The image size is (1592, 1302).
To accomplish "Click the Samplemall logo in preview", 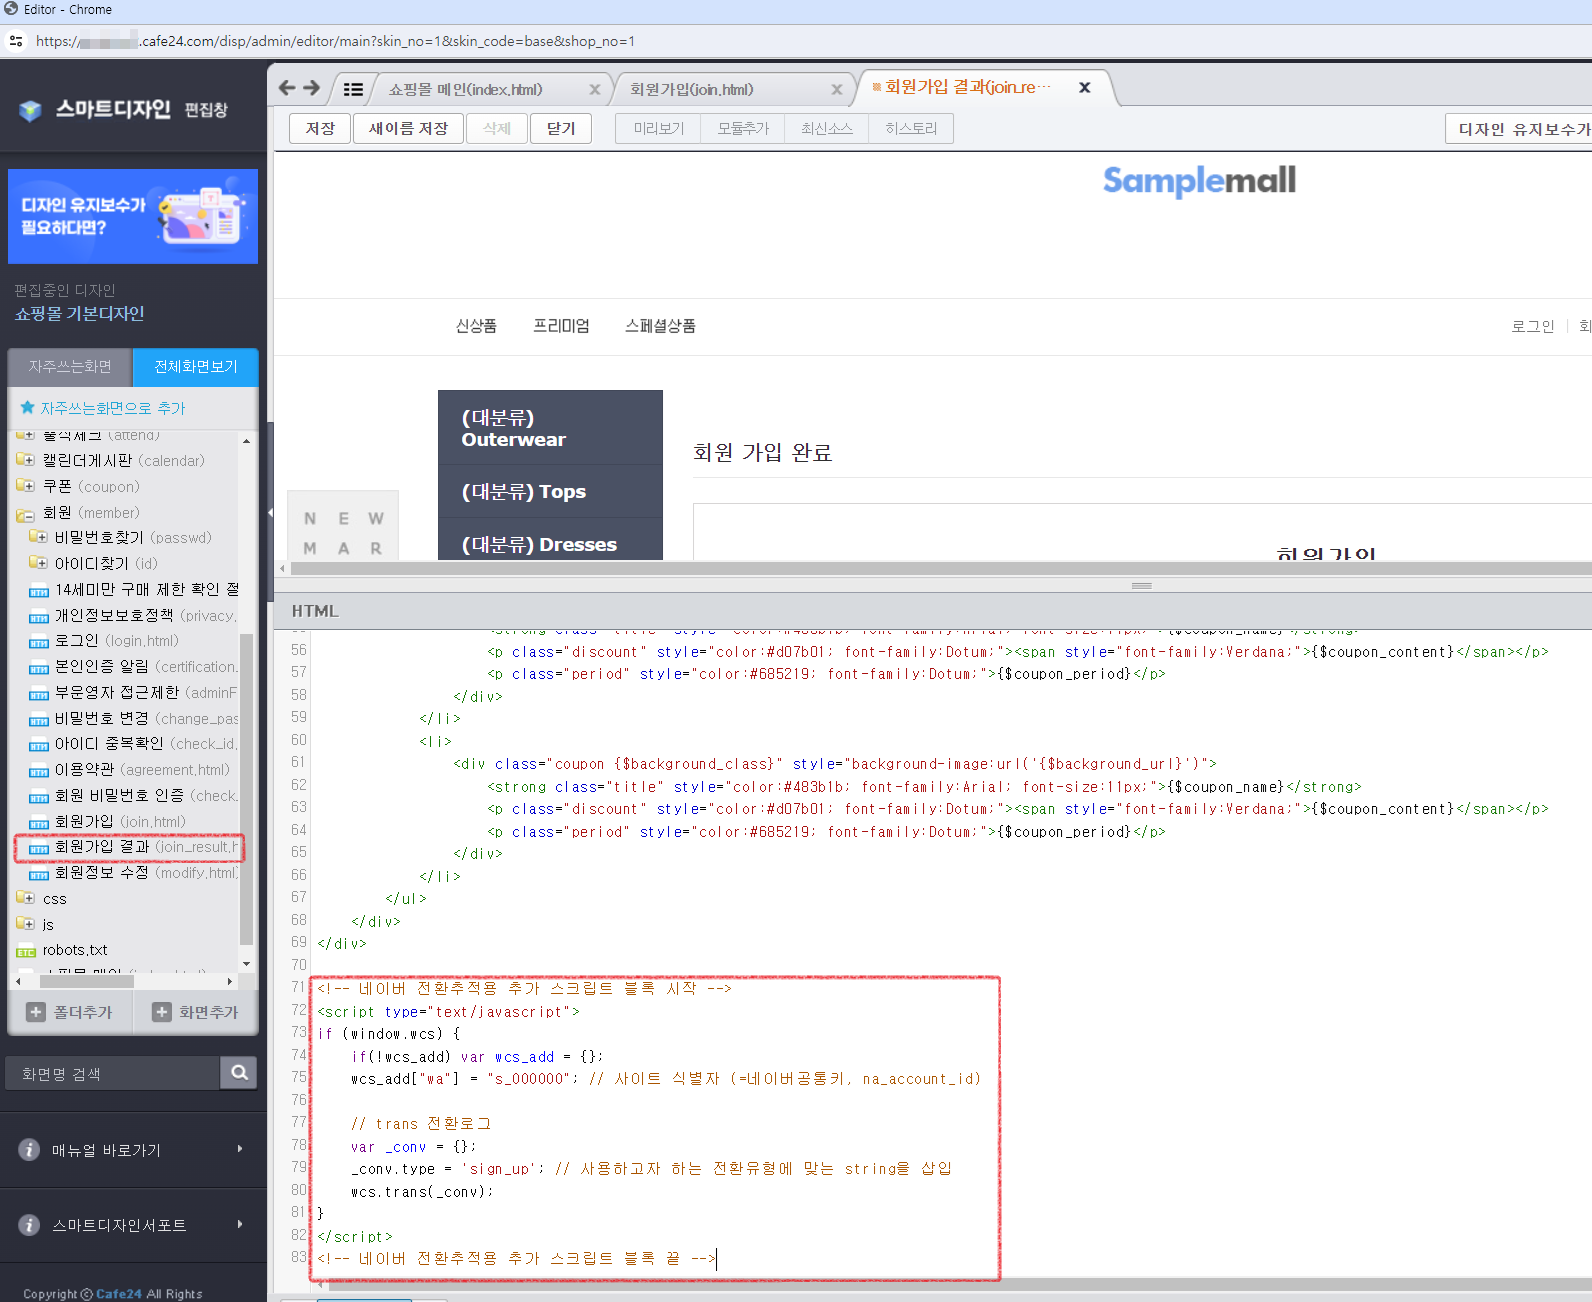I will click(1199, 180).
